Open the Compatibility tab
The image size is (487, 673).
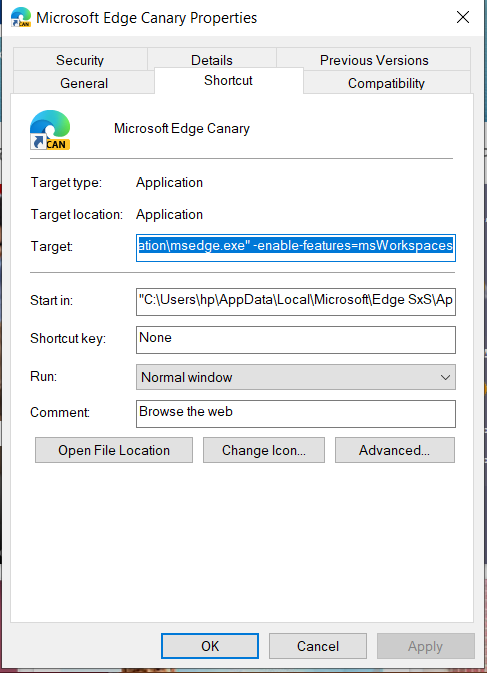point(386,83)
